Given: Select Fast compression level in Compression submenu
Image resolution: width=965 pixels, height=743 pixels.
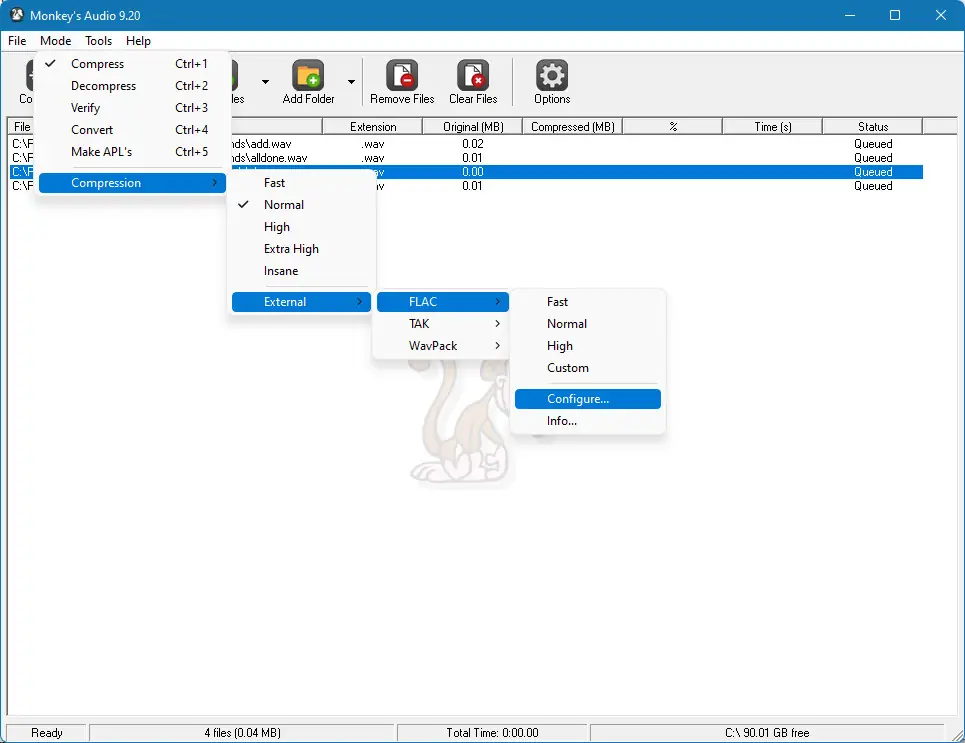Looking at the screenshot, I should (302, 183).
